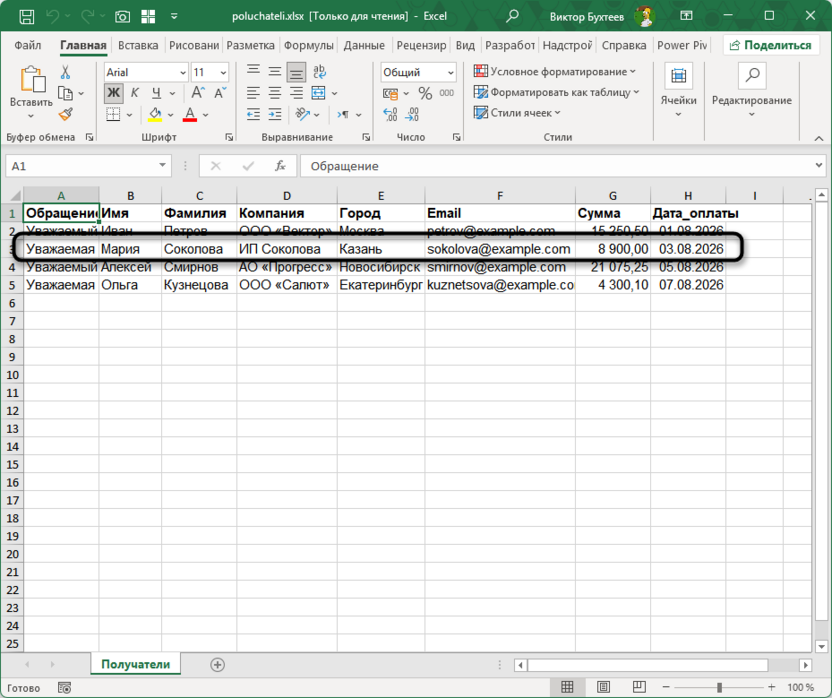
Task: Click Wrap Text icon
Action: point(319,72)
